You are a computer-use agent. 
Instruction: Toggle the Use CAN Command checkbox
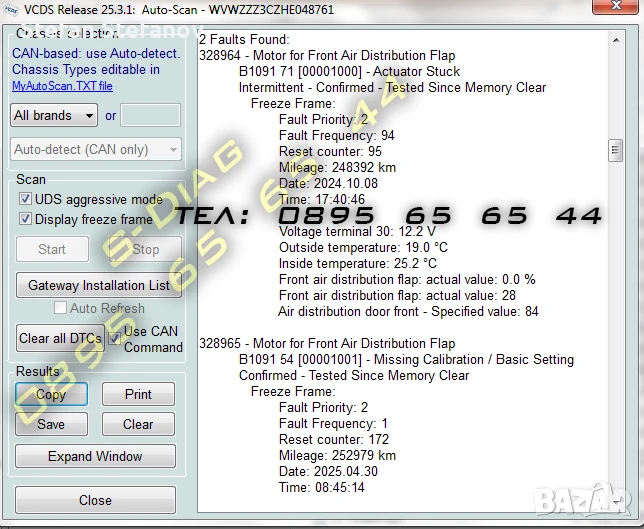tap(115, 338)
